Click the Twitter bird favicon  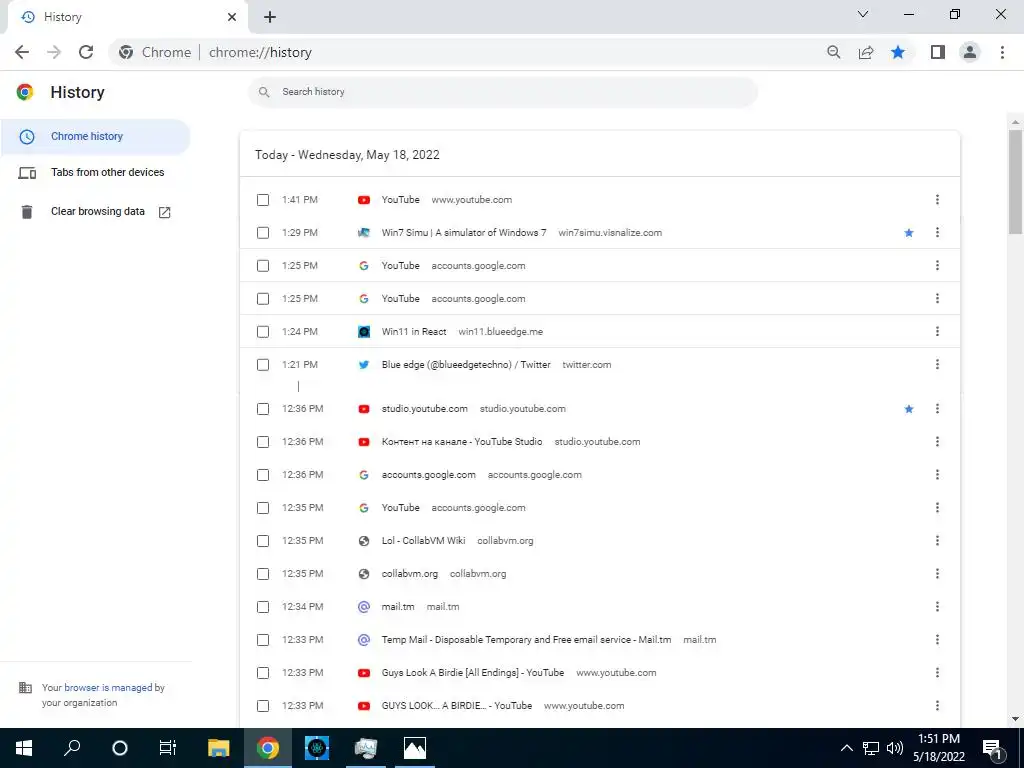364,365
